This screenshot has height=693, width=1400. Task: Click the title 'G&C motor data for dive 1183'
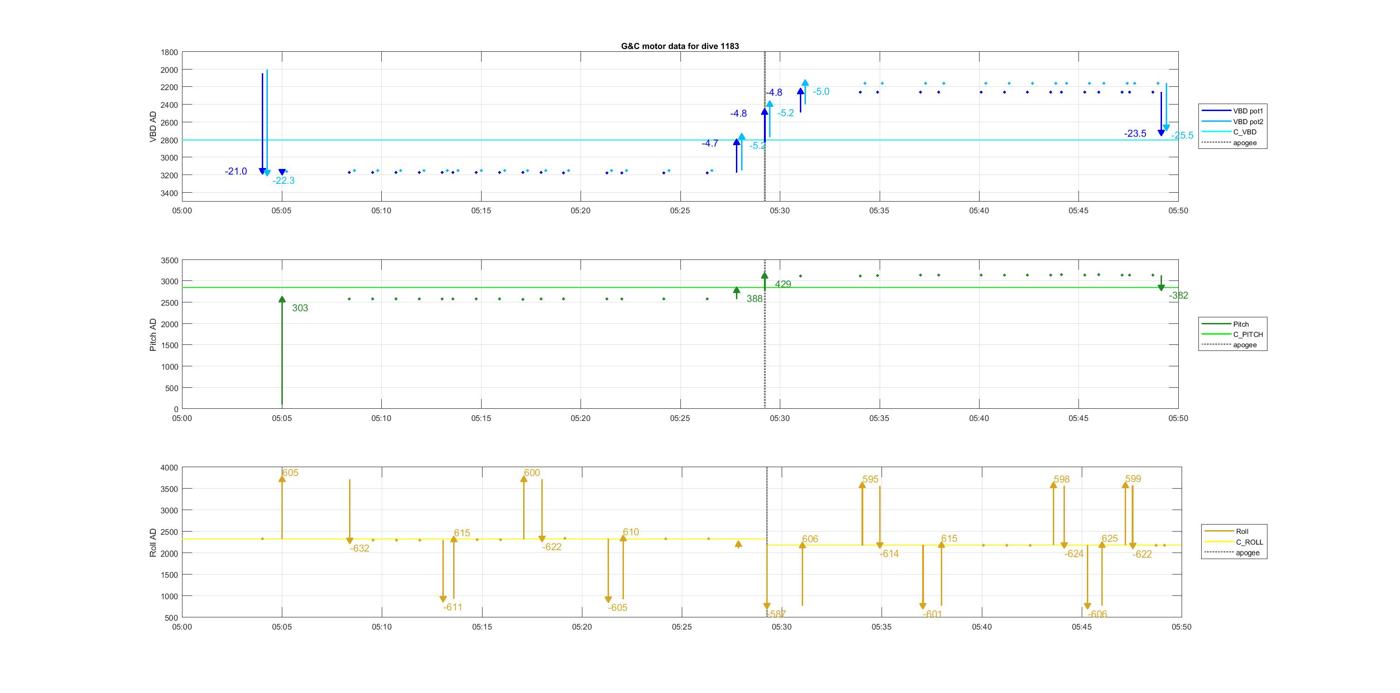(680, 46)
